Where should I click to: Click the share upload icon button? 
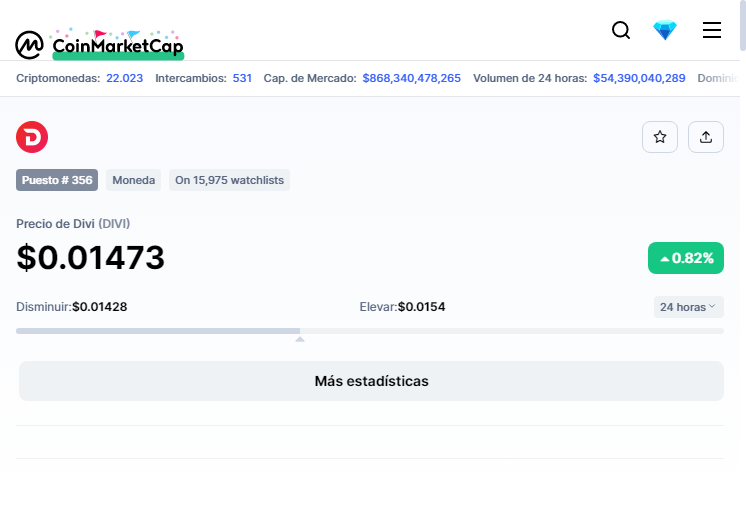(706, 137)
